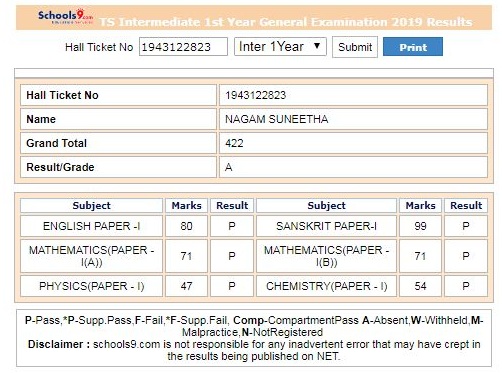The image size is (502, 373).
Task: Select the Hall Ticket No value 1943122823 cell
Action: pos(353,95)
